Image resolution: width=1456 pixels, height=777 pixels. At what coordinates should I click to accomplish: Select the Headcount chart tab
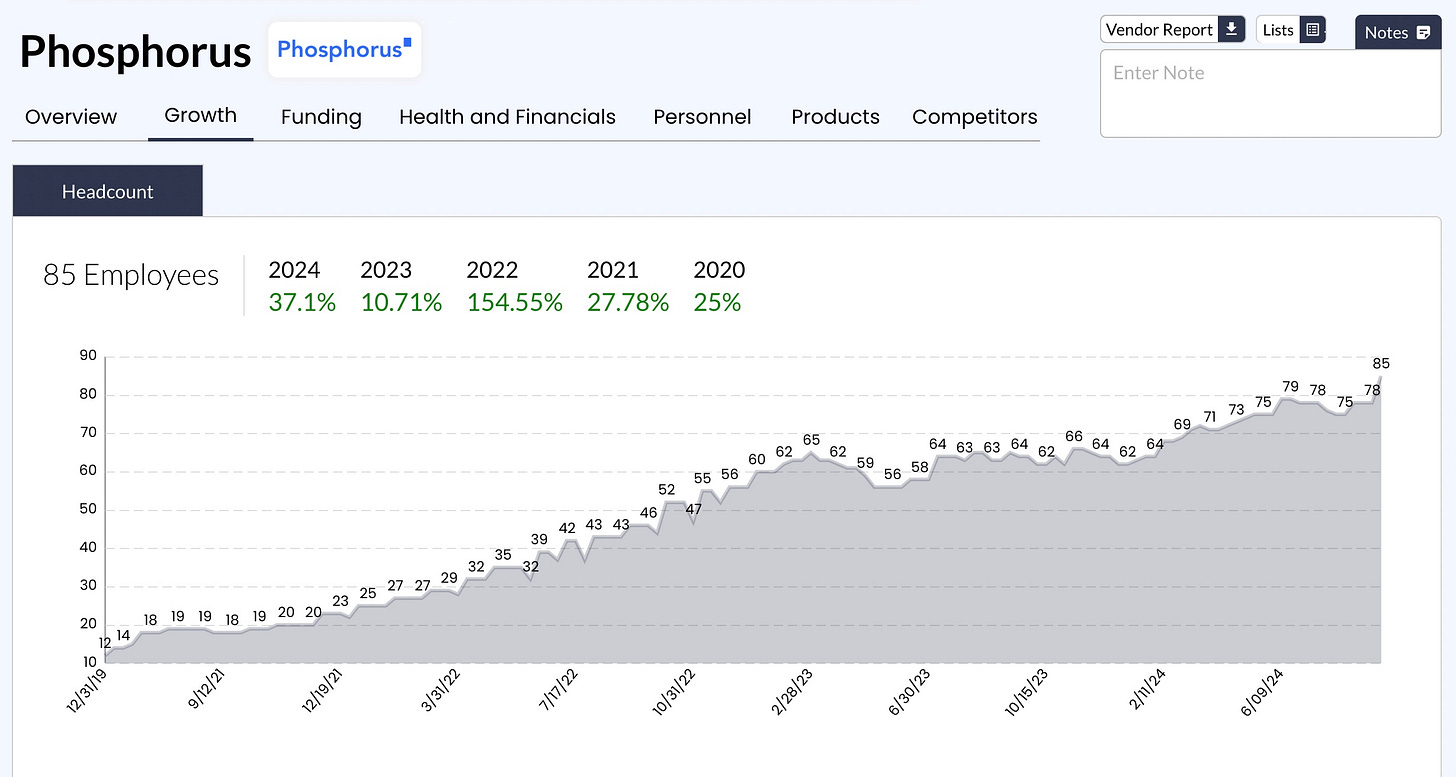pyautogui.click(x=108, y=191)
